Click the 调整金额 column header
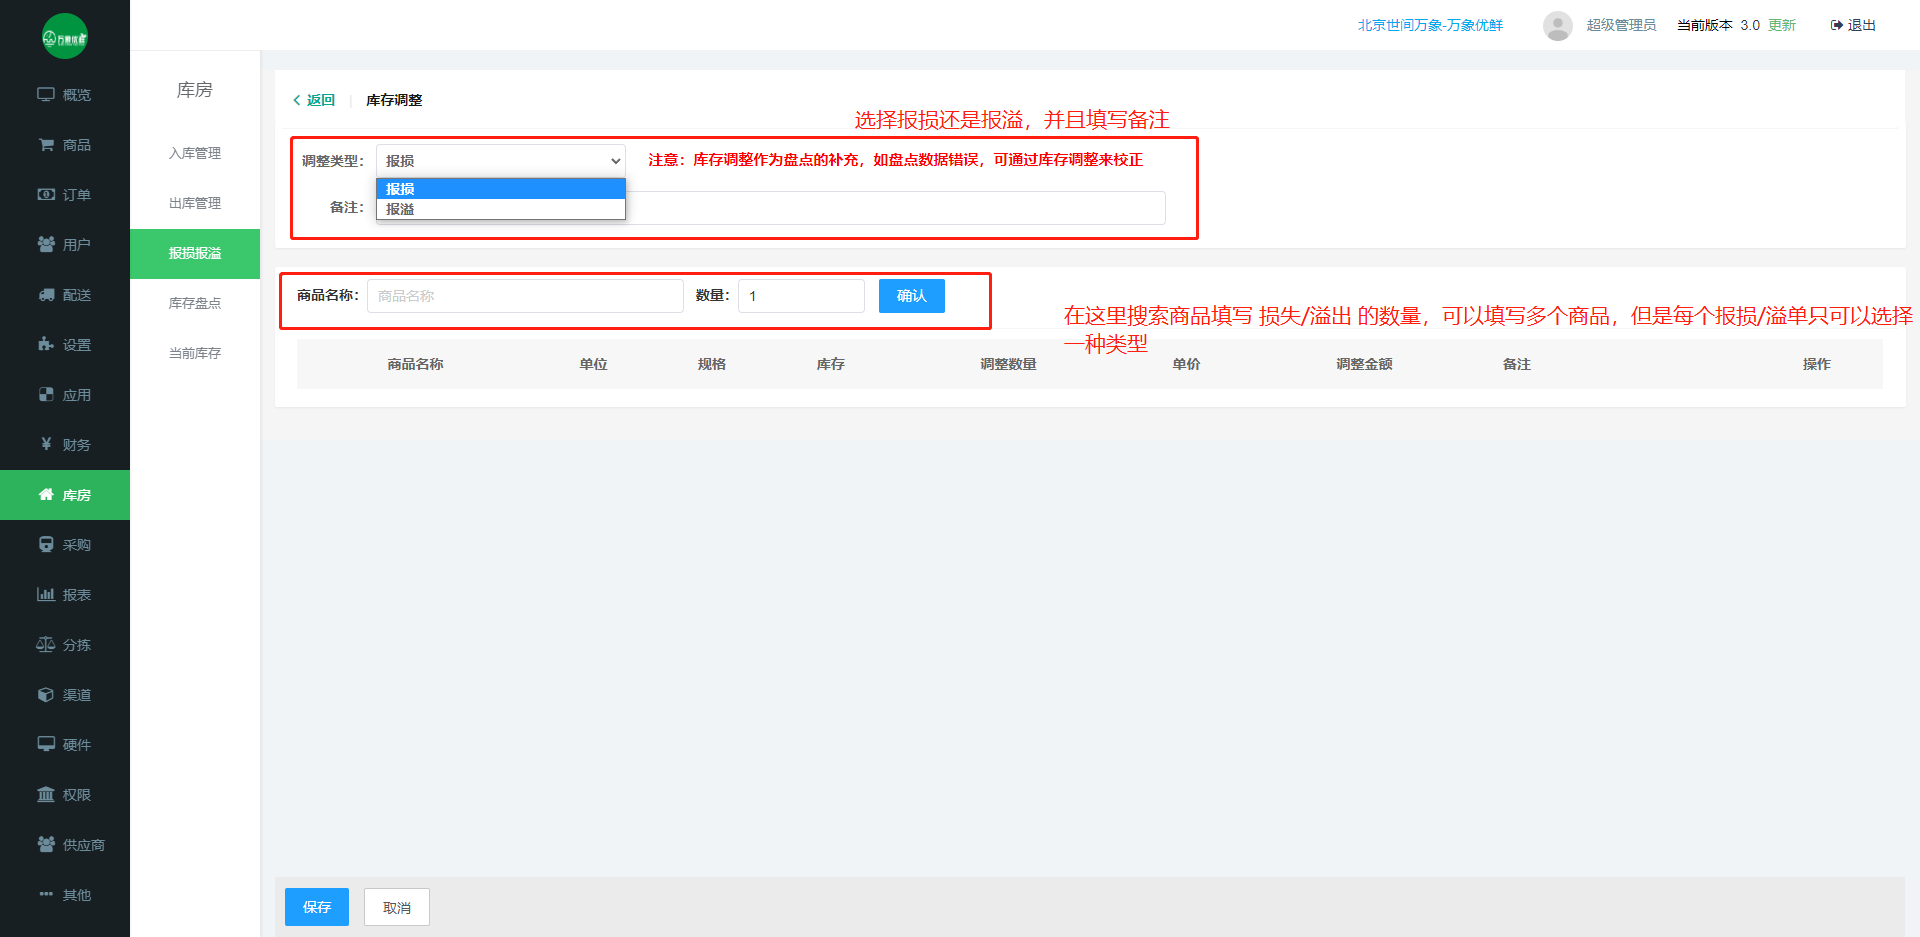The image size is (1920, 937). [1364, 364]
